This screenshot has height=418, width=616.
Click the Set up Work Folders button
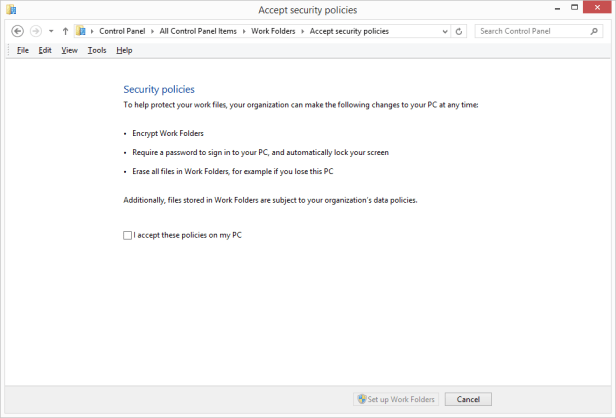point(397,399)
